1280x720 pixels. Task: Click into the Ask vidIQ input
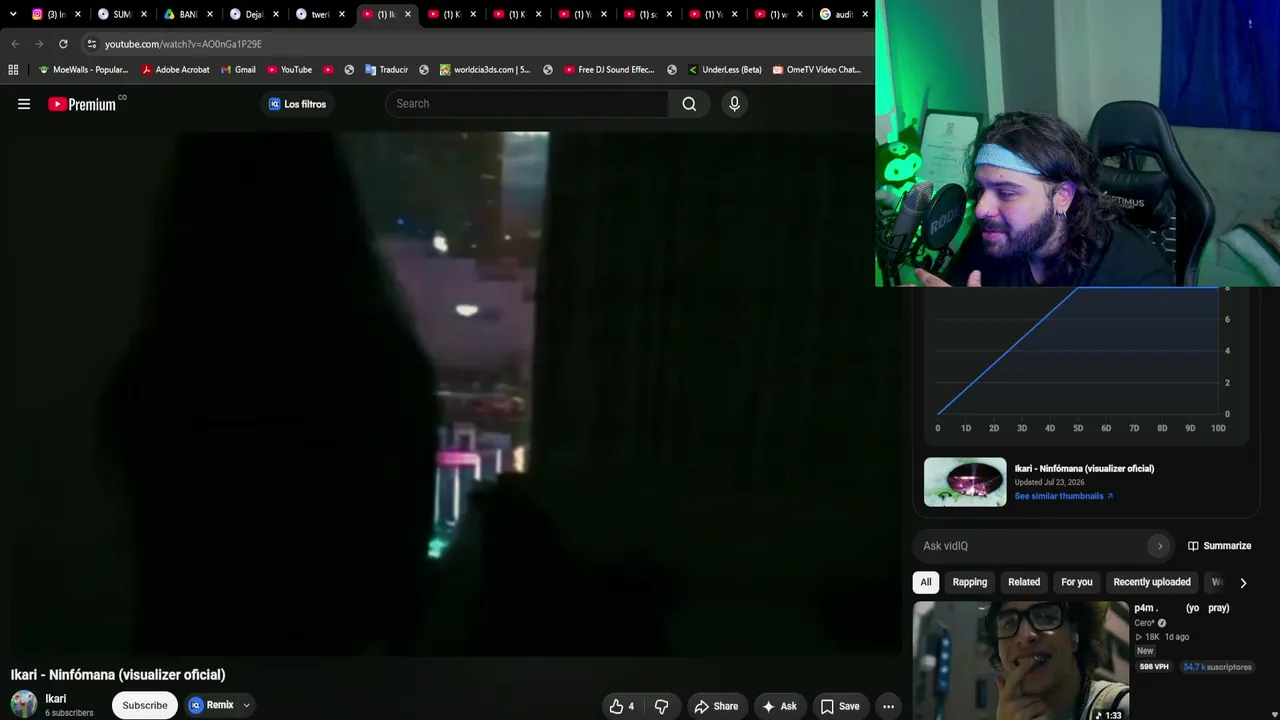1030,546
